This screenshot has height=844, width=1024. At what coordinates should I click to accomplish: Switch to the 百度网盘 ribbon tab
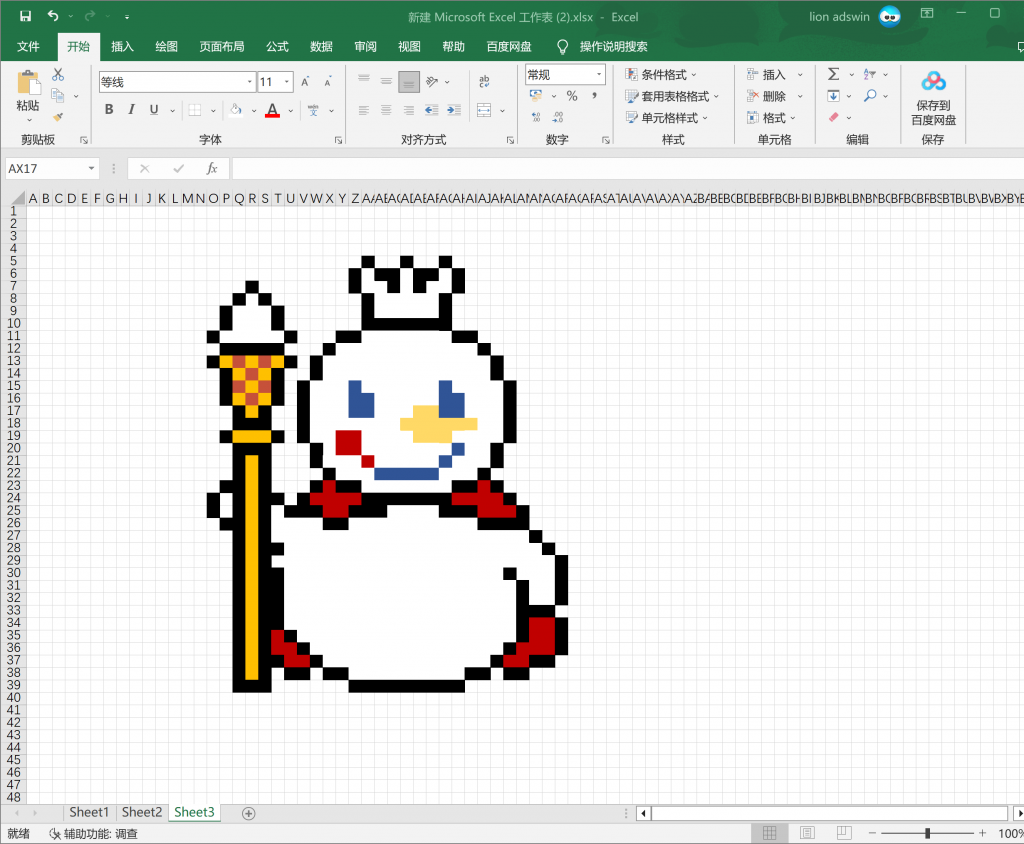coord(509,46)
